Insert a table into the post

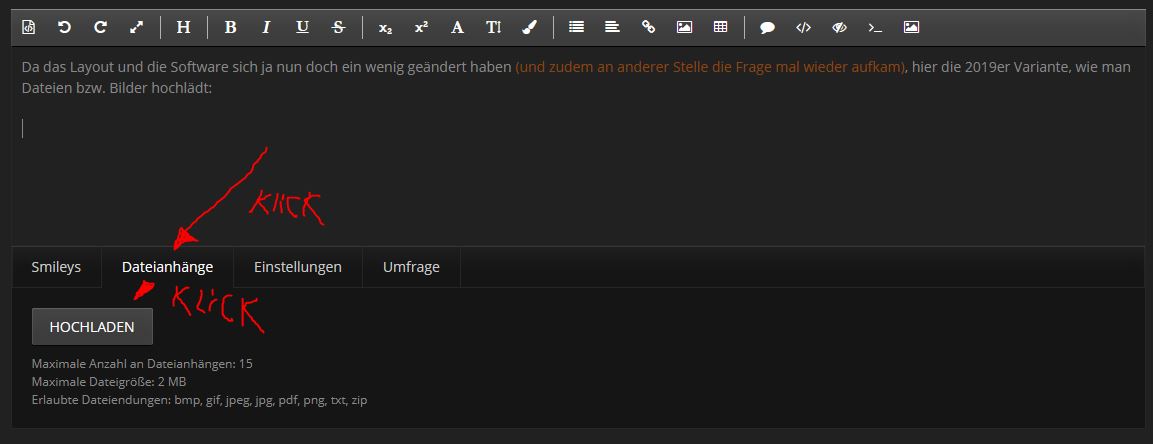tap(720, 28)
